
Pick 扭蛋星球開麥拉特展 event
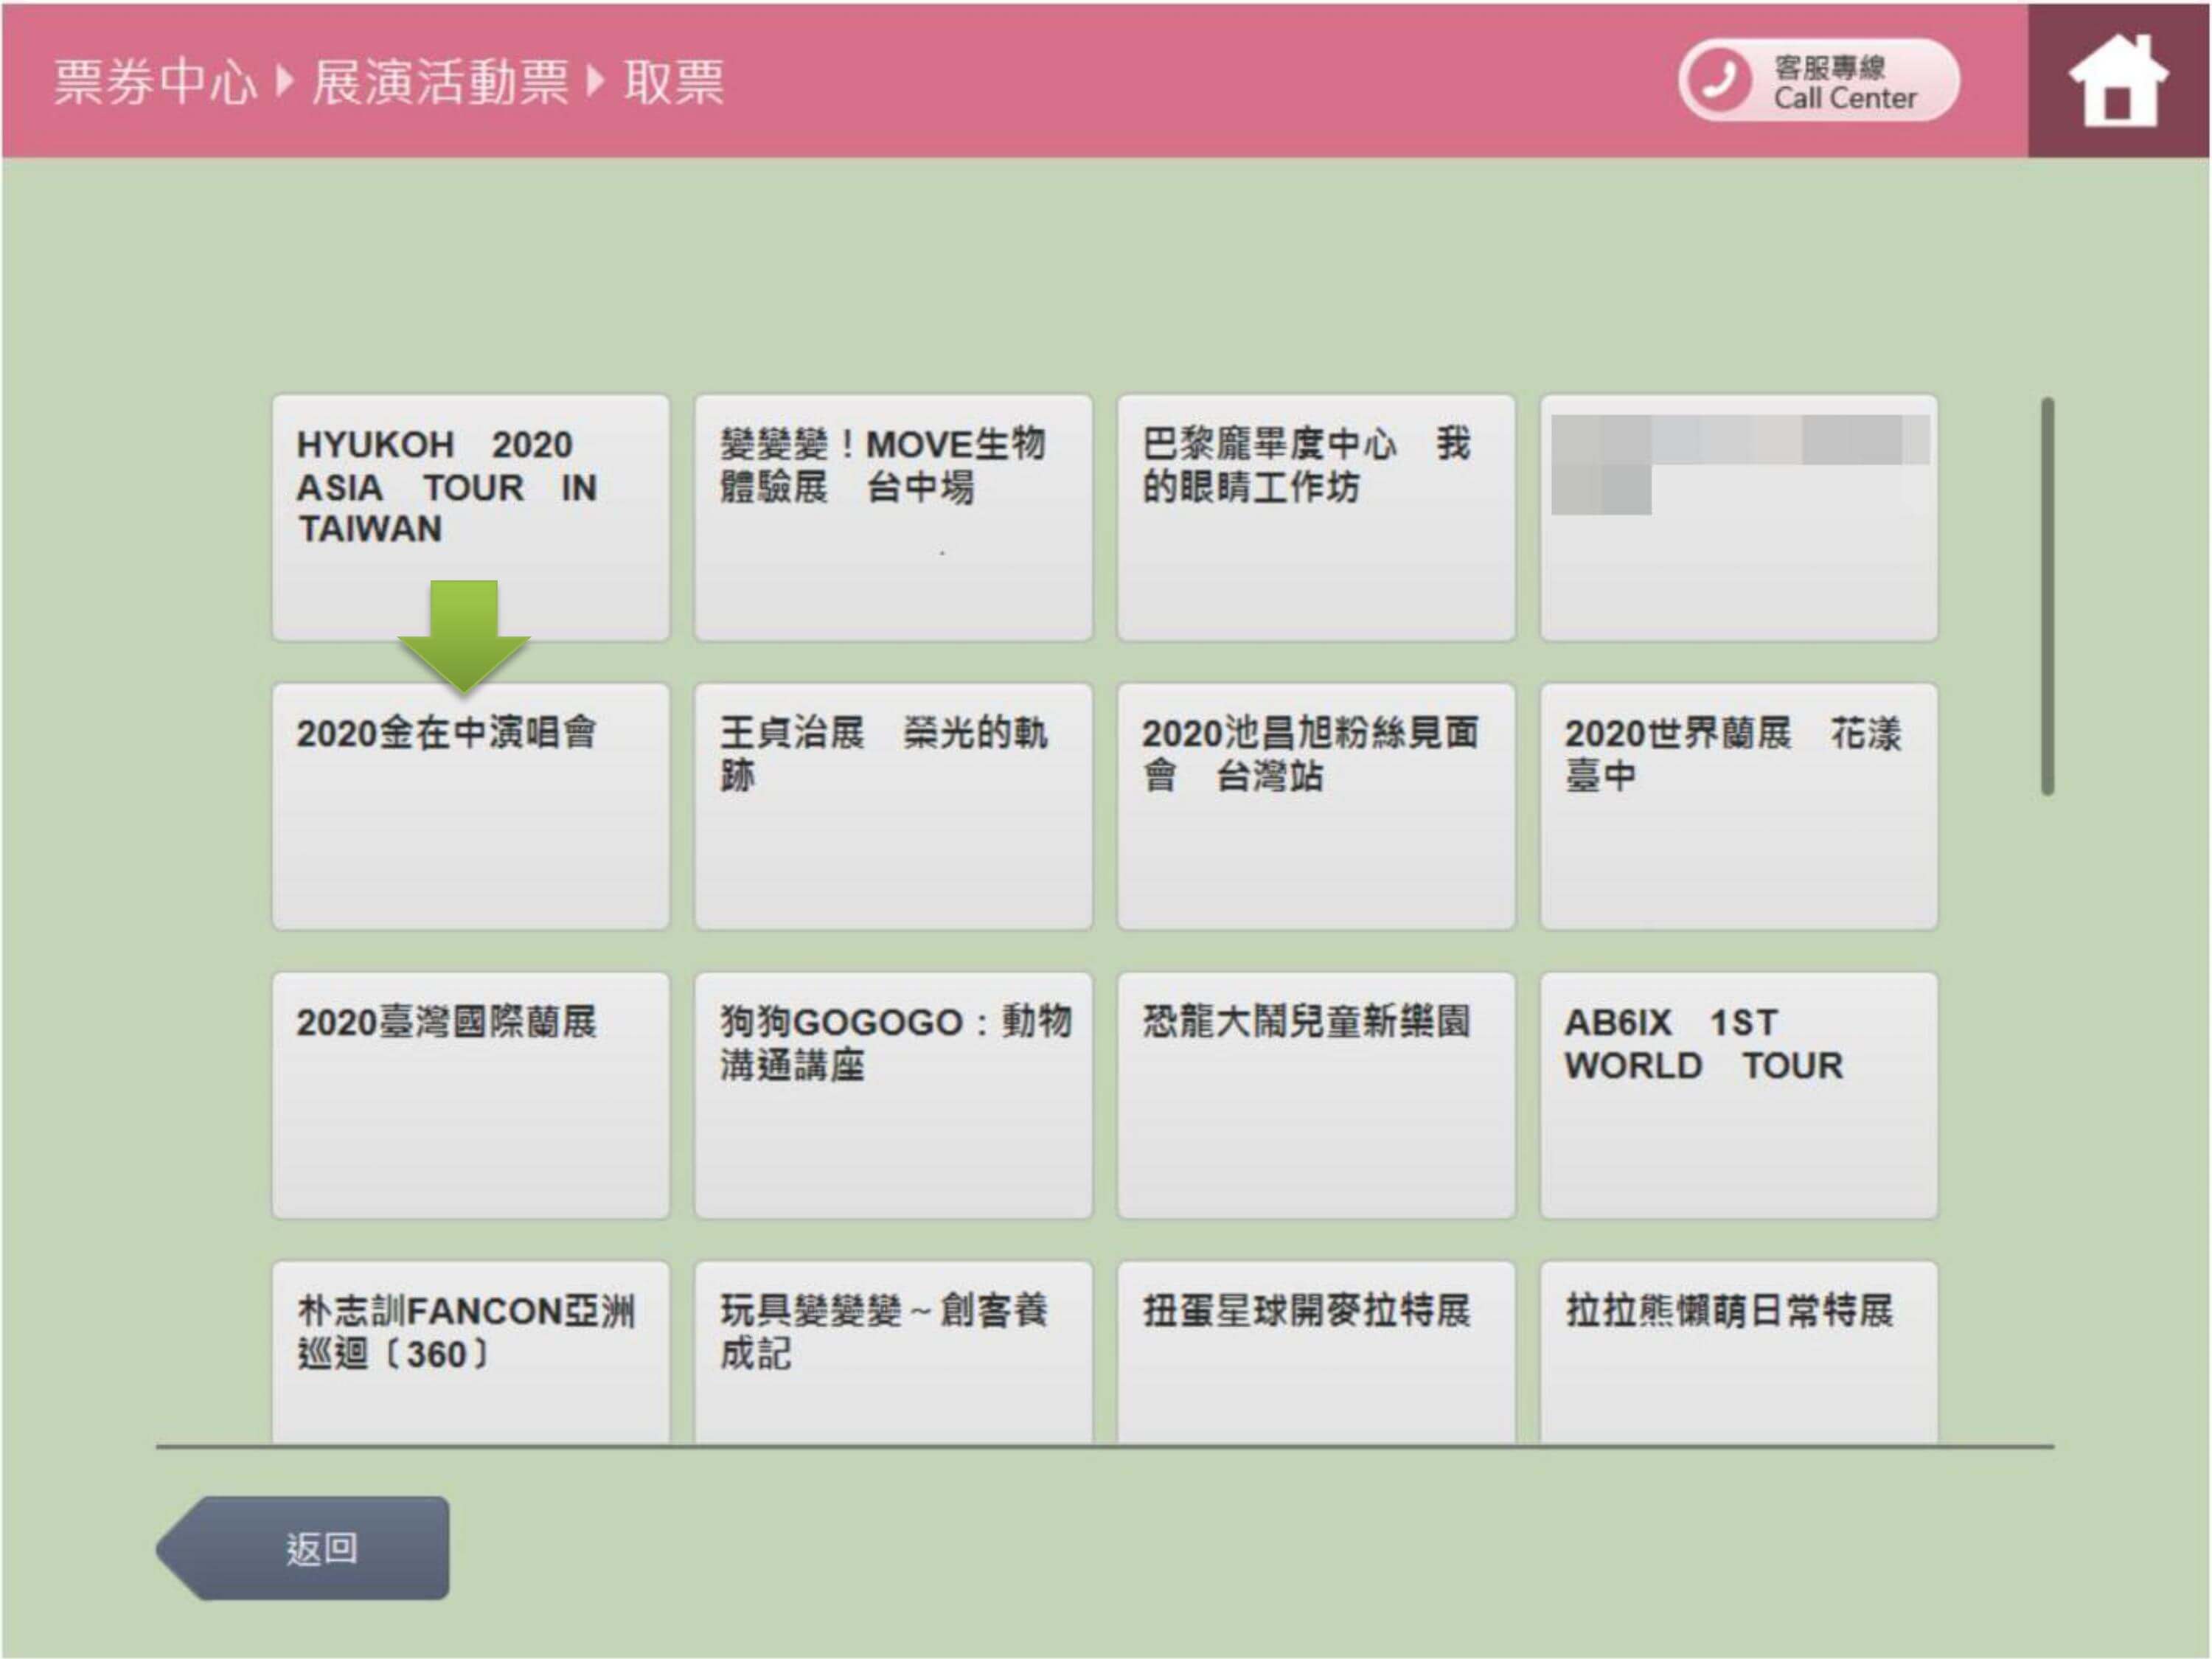click(x=1315, y=1350)
